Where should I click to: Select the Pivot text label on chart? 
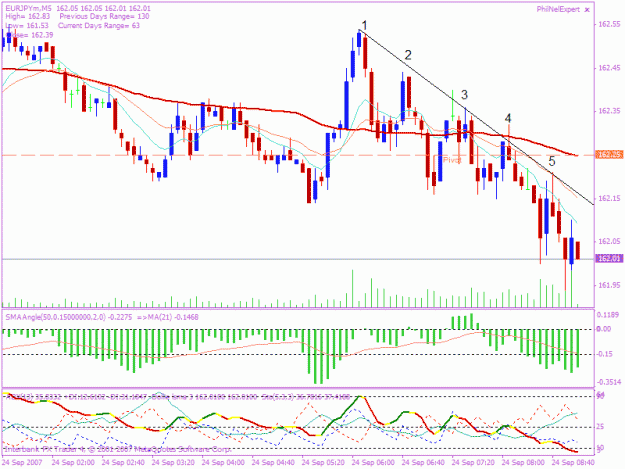point(452,160)
